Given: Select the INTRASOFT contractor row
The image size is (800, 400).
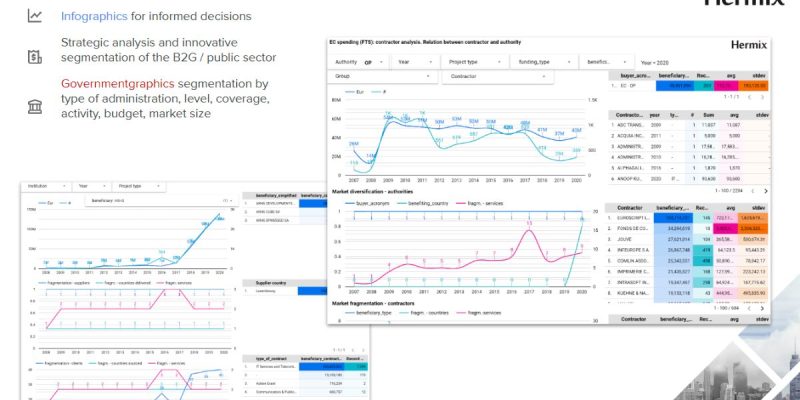Looking at the screenshot, I should point(689,282).
